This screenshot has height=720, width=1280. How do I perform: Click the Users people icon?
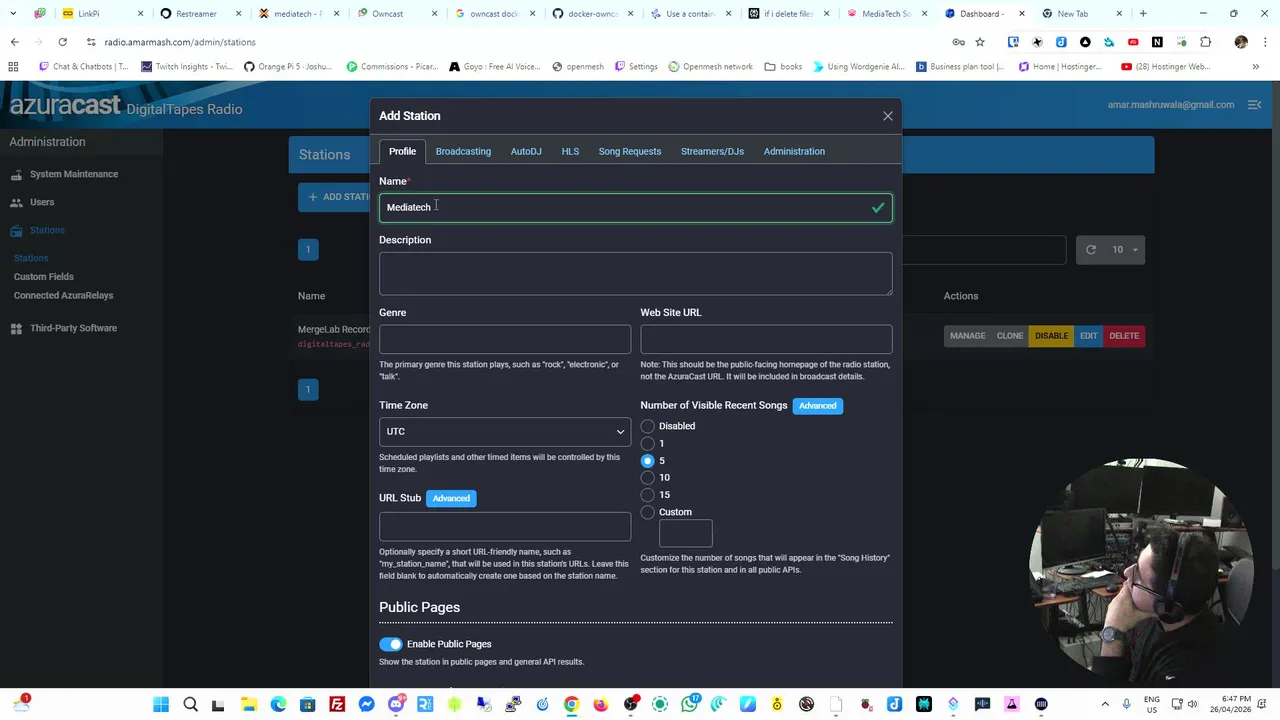coord(16,203)
